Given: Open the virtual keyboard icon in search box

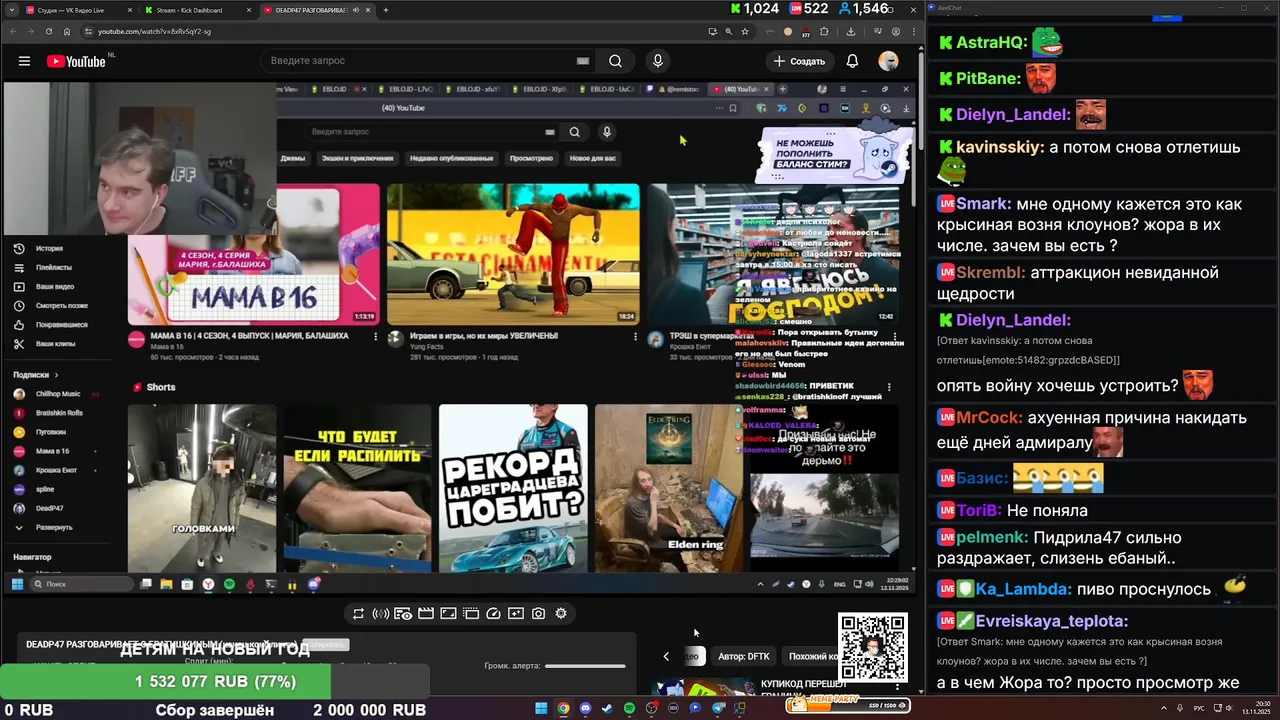Looking at the screenshot, I should [583, 61].
